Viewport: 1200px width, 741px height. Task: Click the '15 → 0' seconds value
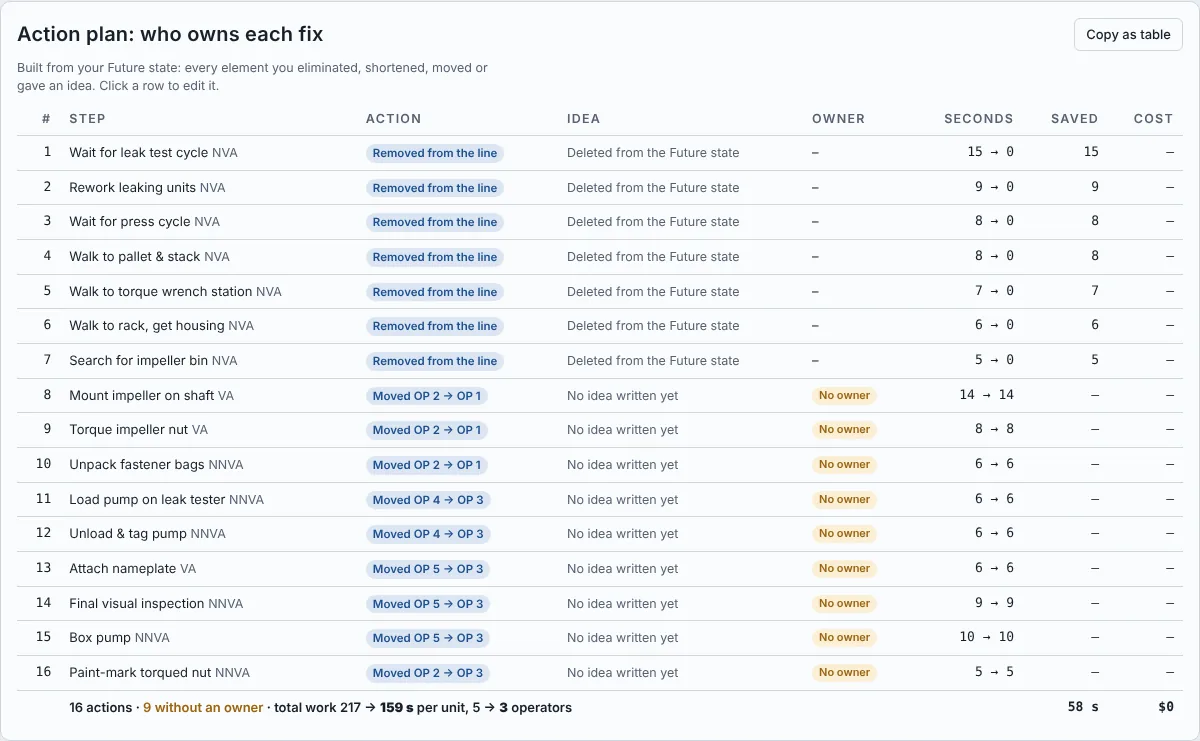point(990,153)
